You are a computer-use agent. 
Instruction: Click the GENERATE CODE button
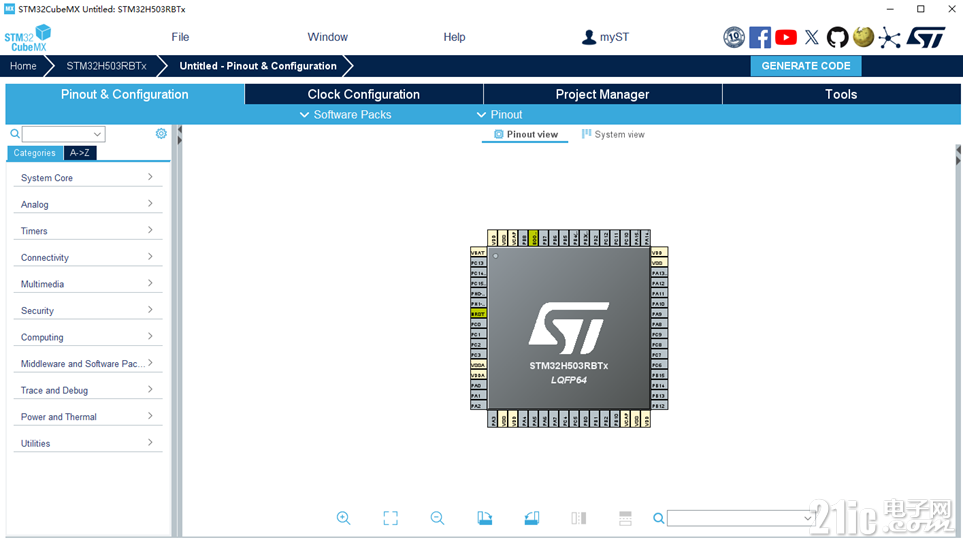tap(806, 66)
